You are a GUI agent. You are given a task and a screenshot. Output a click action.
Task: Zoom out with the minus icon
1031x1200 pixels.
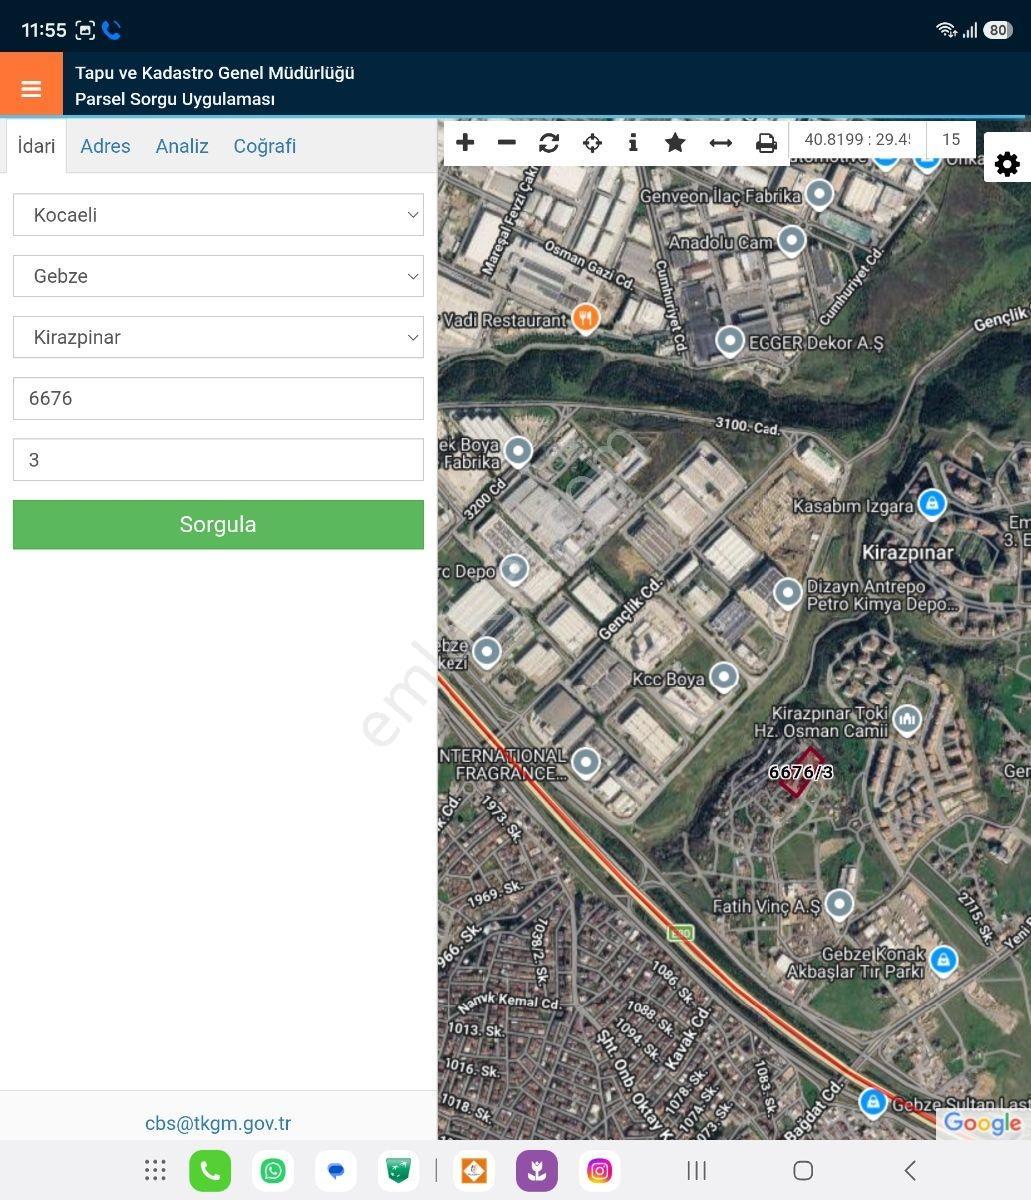507,143
